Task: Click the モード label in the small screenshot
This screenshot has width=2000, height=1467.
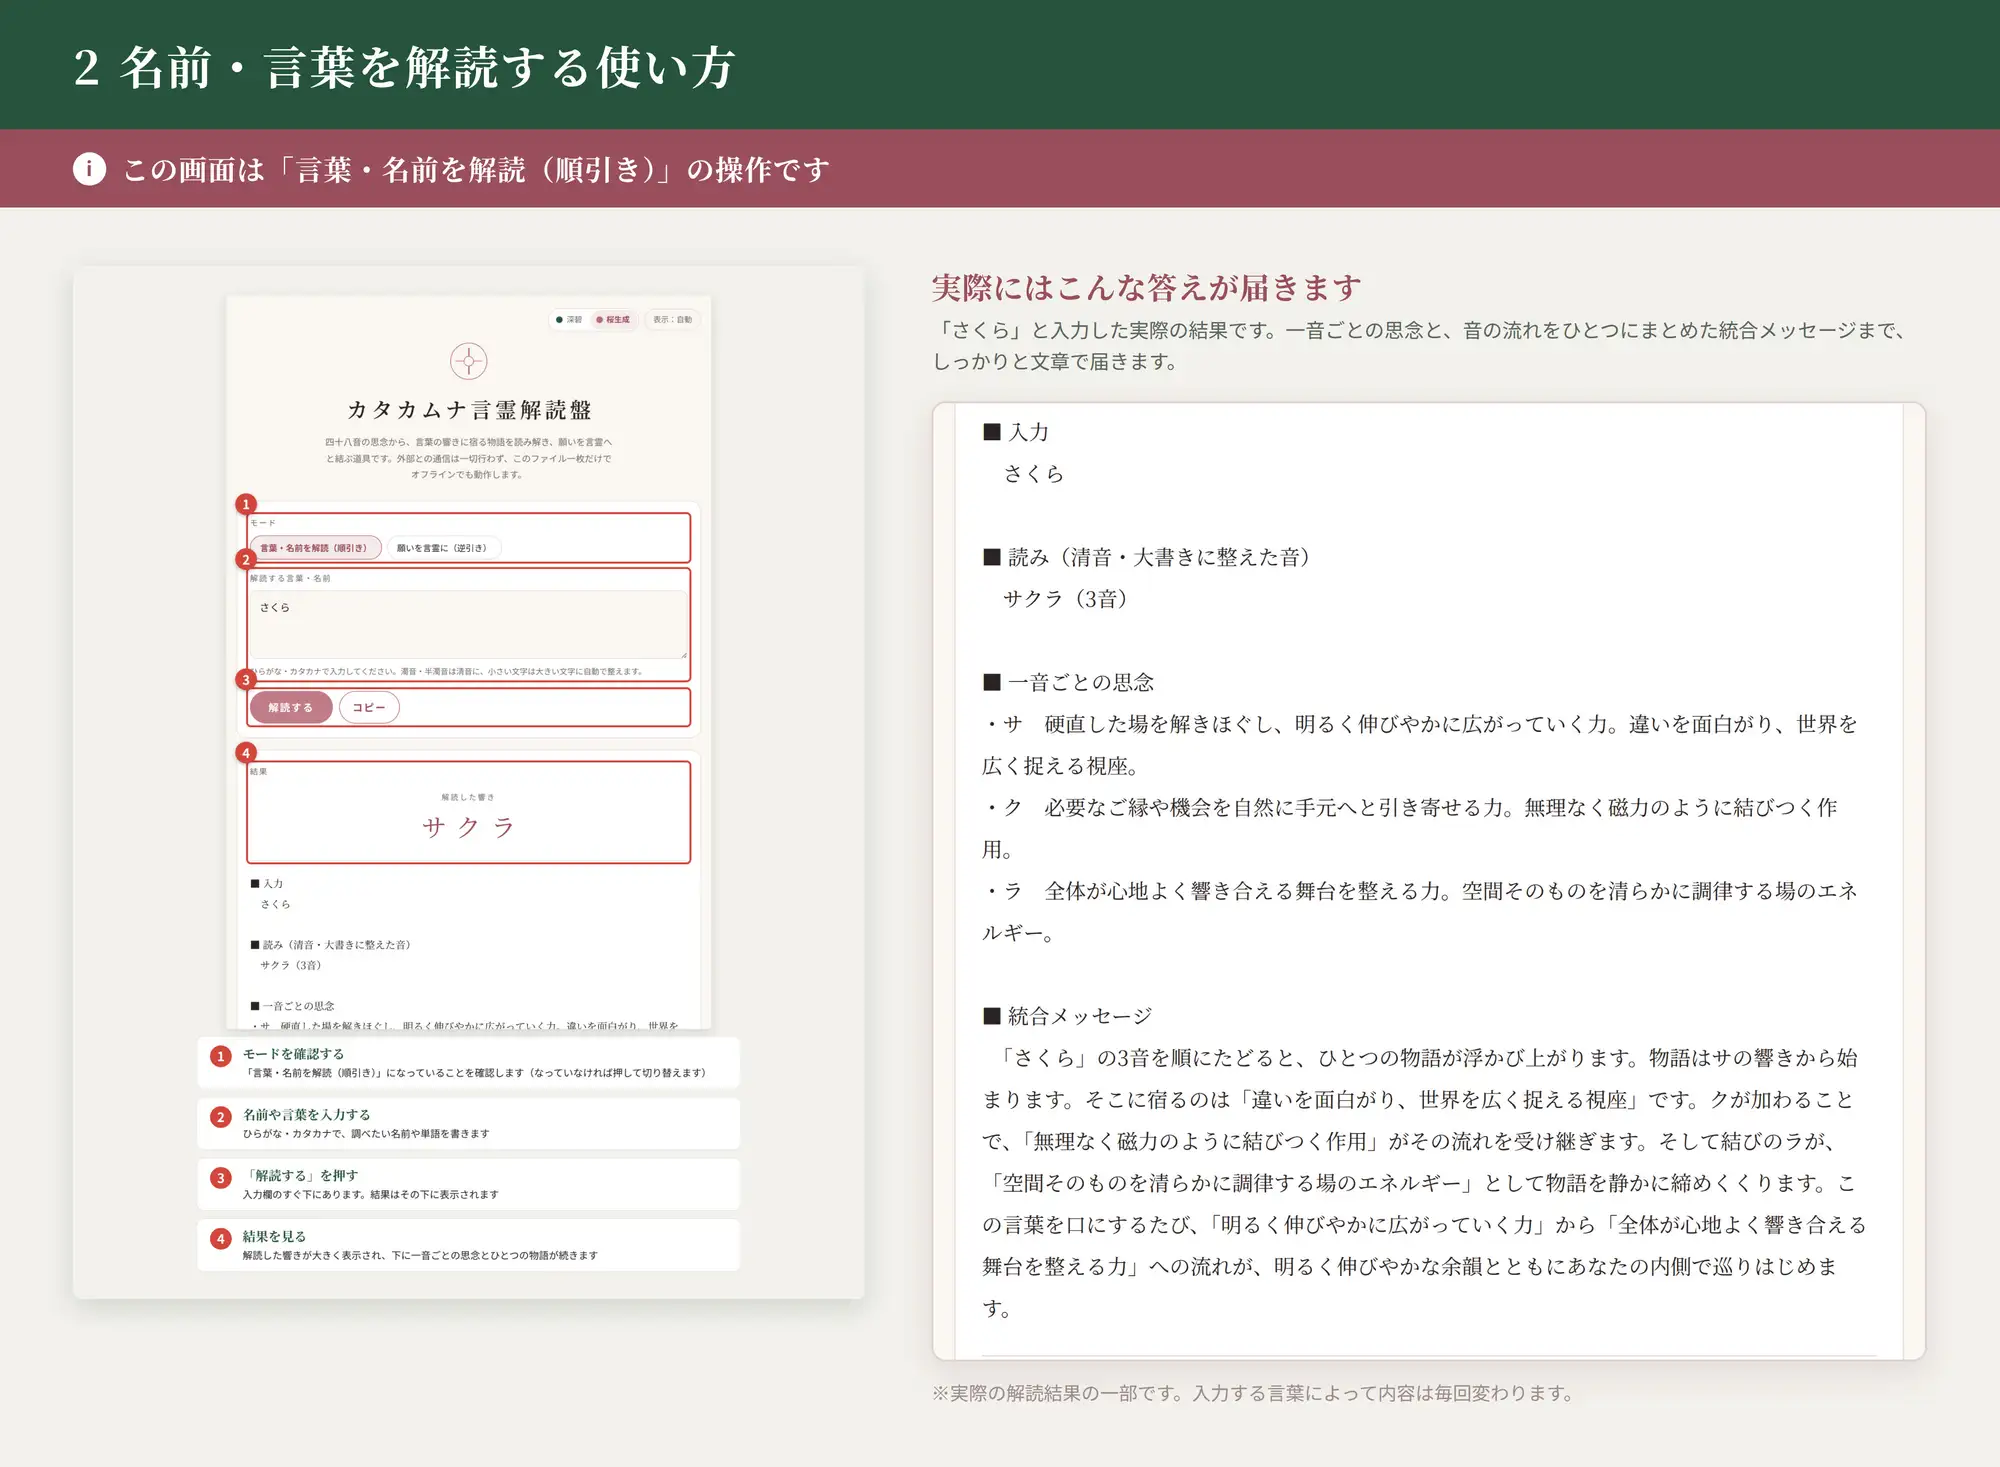Action: click(x=262, y=523)
